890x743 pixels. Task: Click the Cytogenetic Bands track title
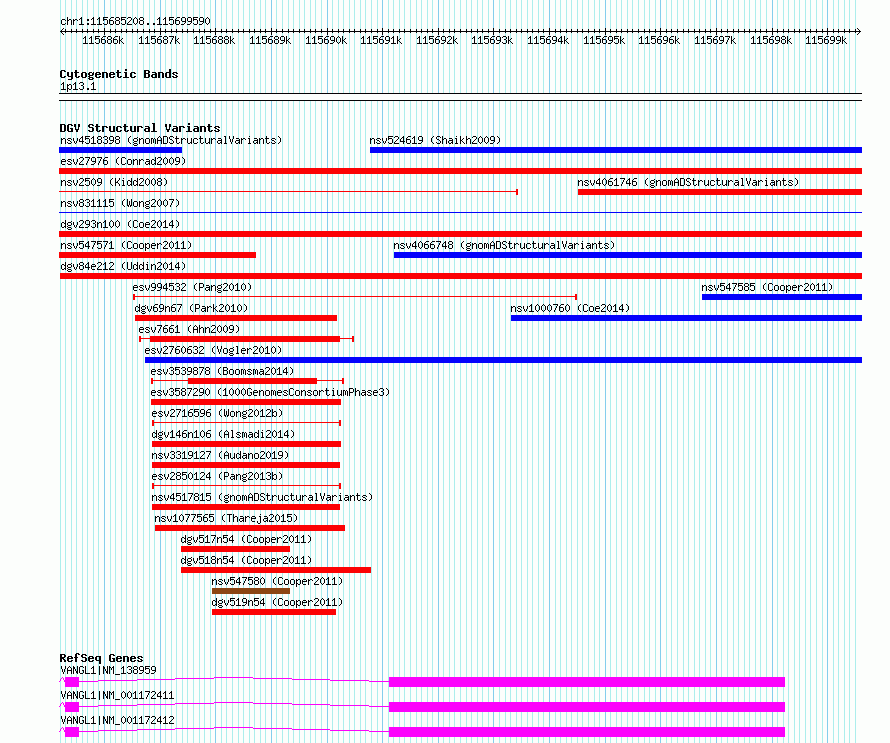point(119,74)
